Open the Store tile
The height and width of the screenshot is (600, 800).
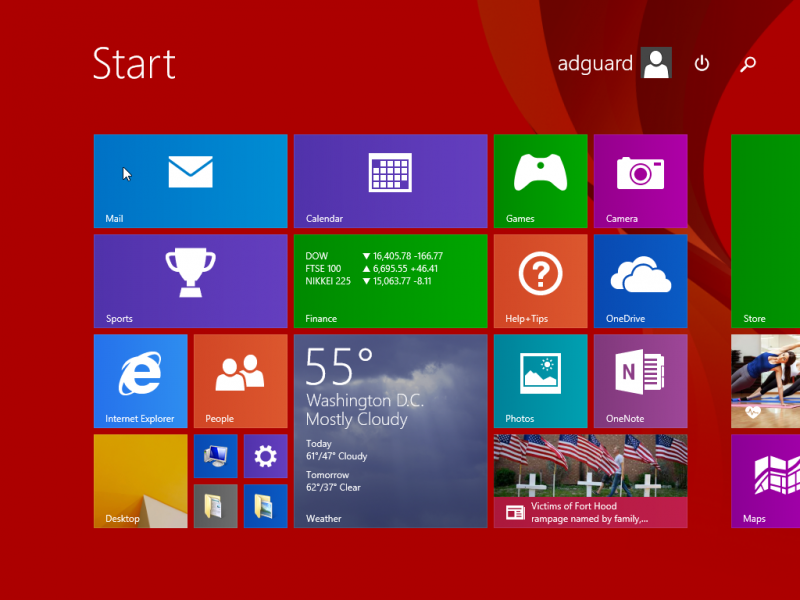tap(765, 231)
